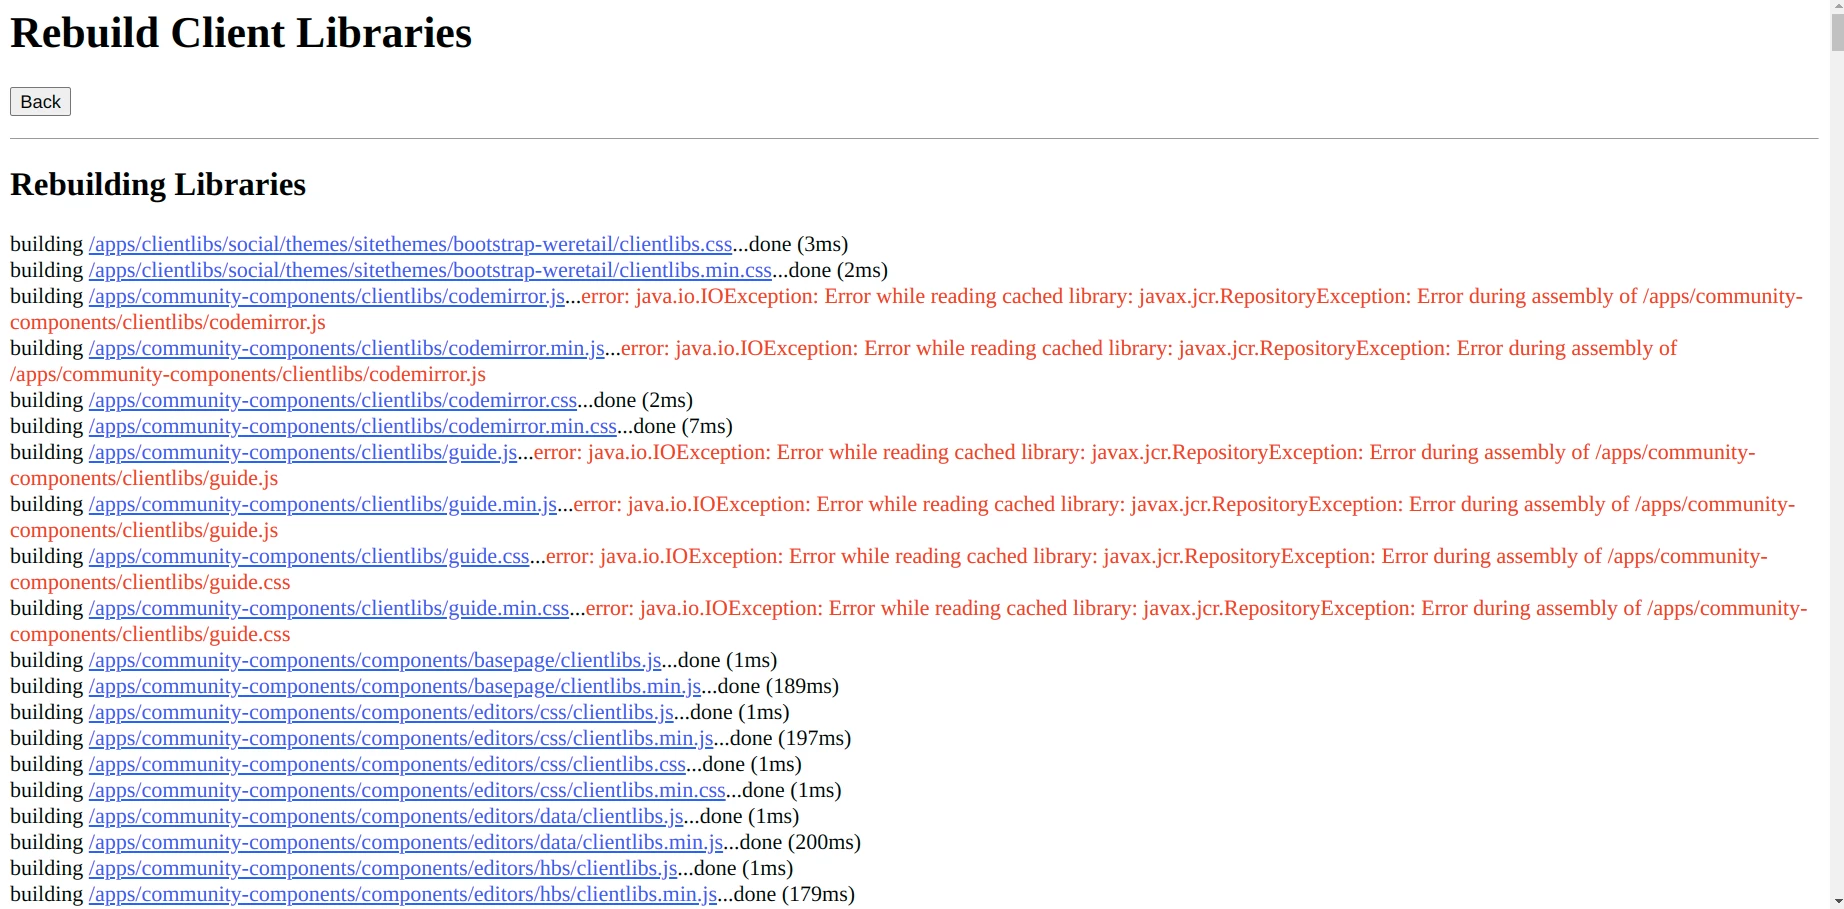Click the Back button
Image resolution: width=1844 pixels, height=909 pixels.
[40, 102]
